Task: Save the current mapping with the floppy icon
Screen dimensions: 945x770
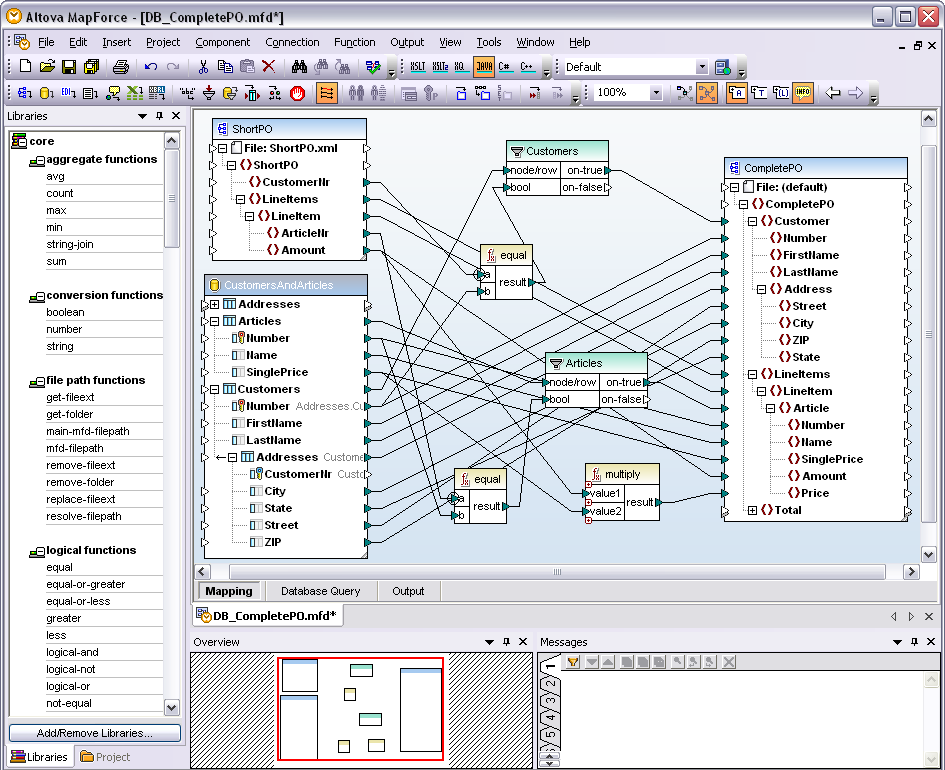Action: (69, 66)
